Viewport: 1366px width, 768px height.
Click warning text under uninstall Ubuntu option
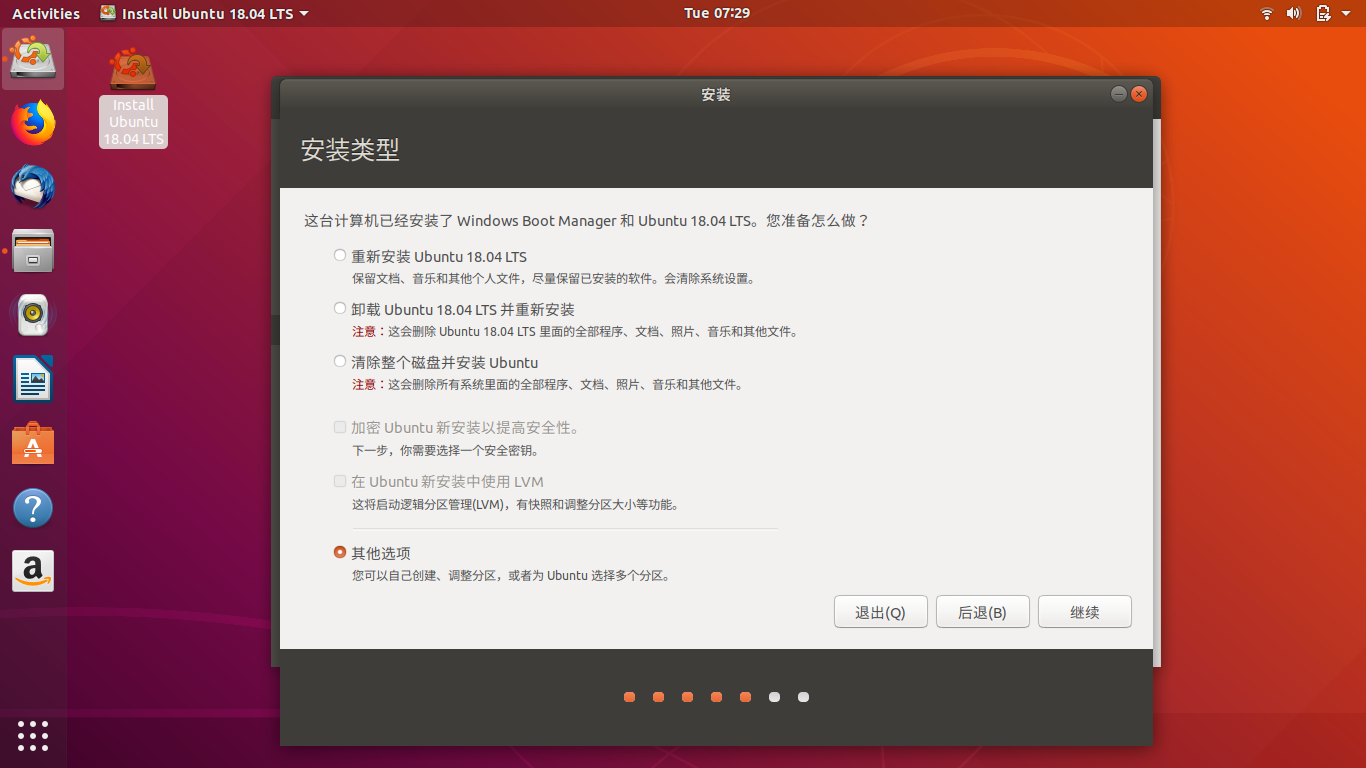[575, 332]
